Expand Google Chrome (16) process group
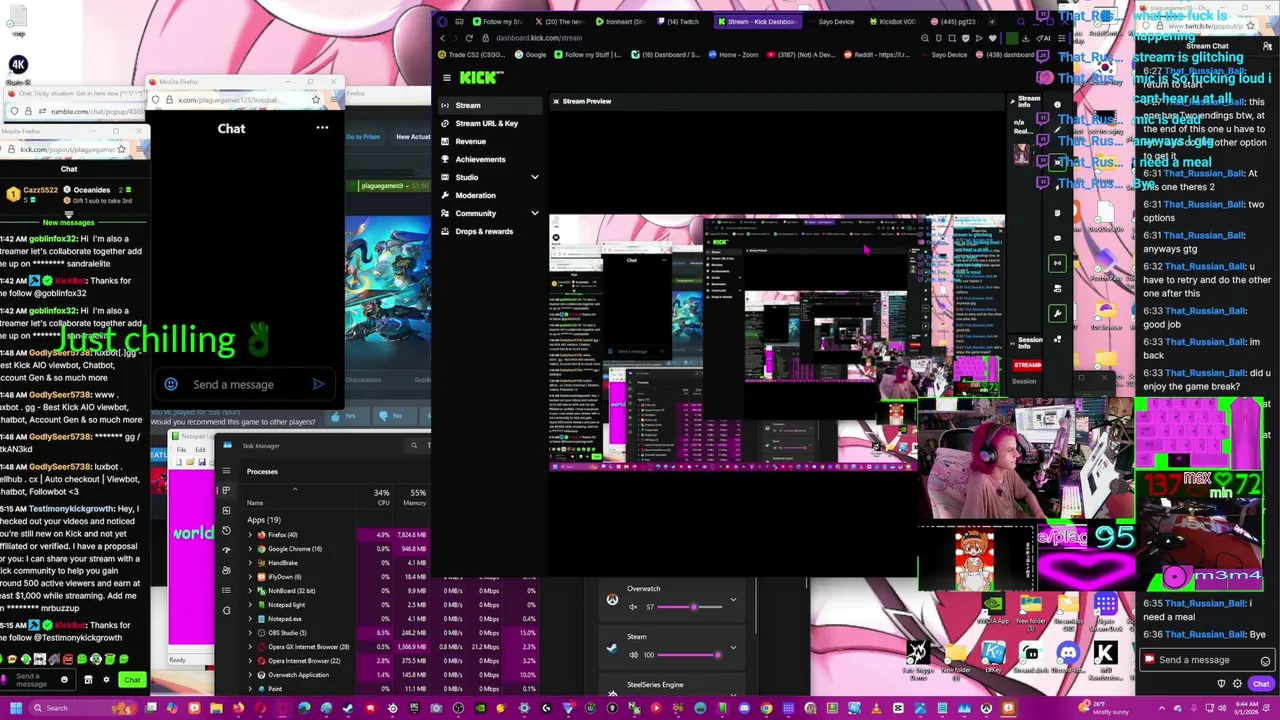This screenshot has height=720, width=1280. 250,549
